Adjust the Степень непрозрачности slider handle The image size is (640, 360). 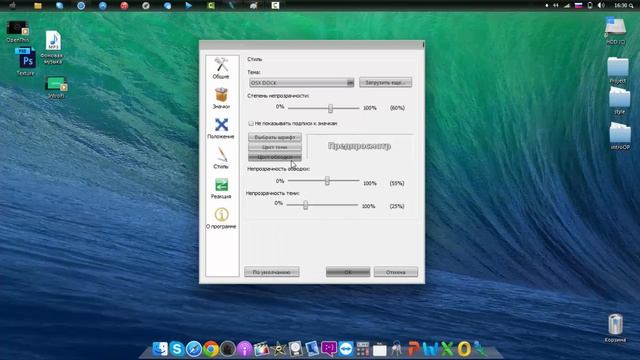331,108
